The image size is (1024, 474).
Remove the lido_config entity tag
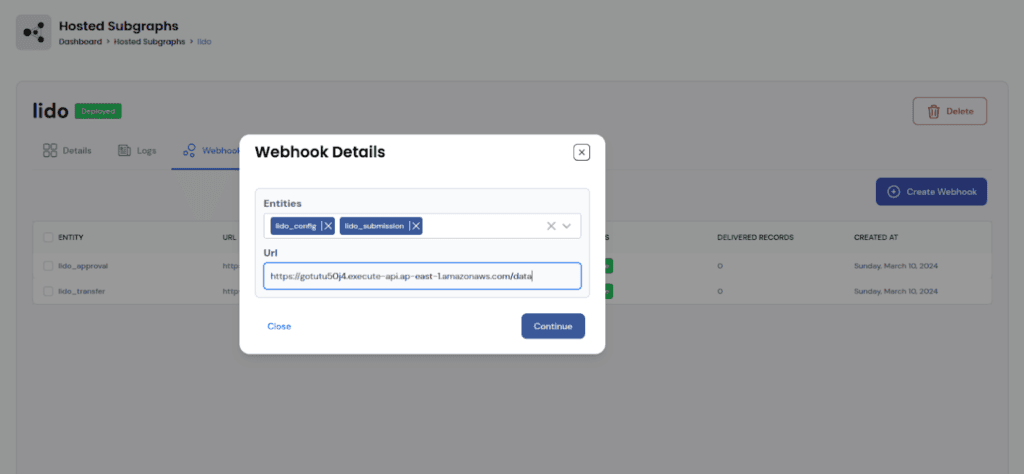[328, 226]
